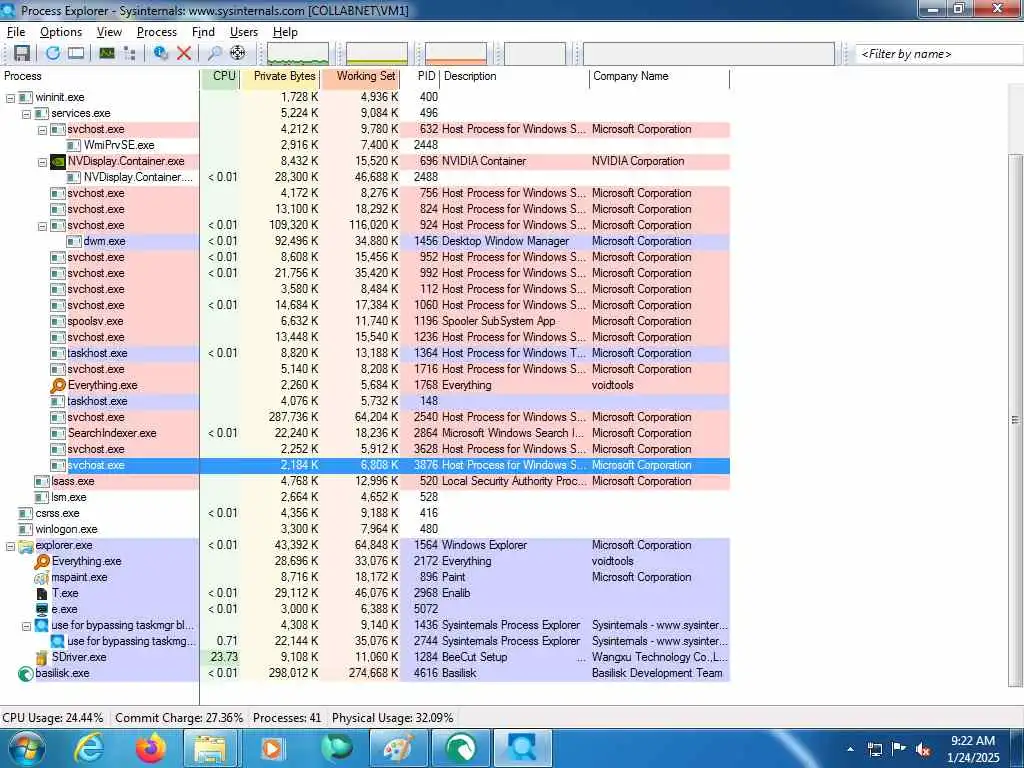Image resolution: width=1024 pixels, height=768 pixels.
Task: Click the red Kill Process icon
Action: point(184,54)
